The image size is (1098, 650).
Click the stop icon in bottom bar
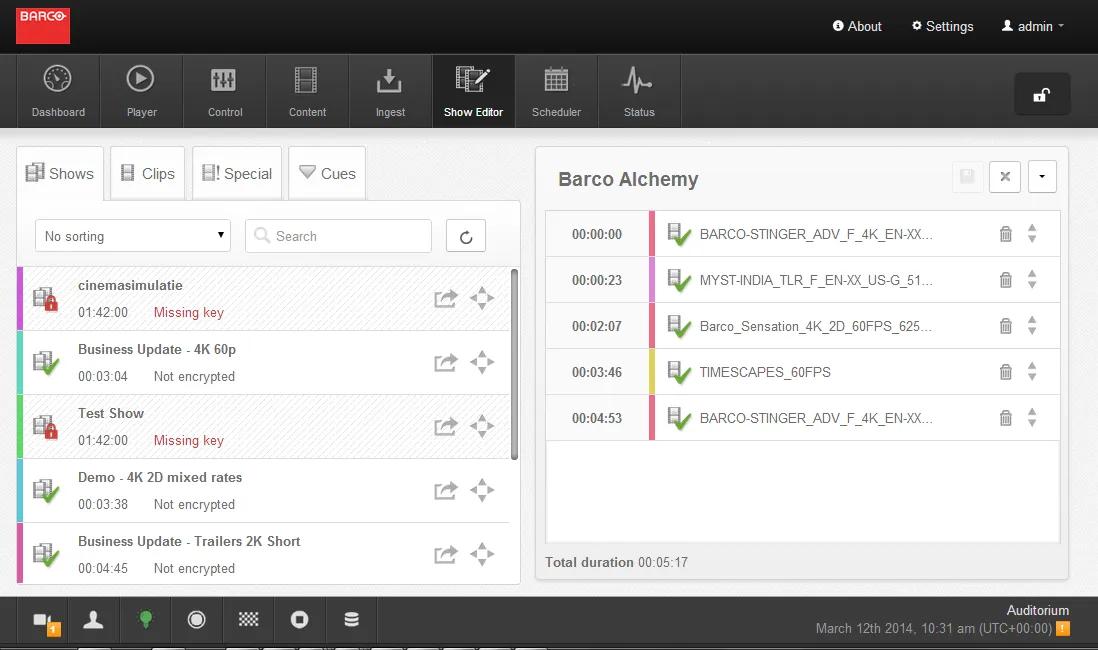coord(299,620)
